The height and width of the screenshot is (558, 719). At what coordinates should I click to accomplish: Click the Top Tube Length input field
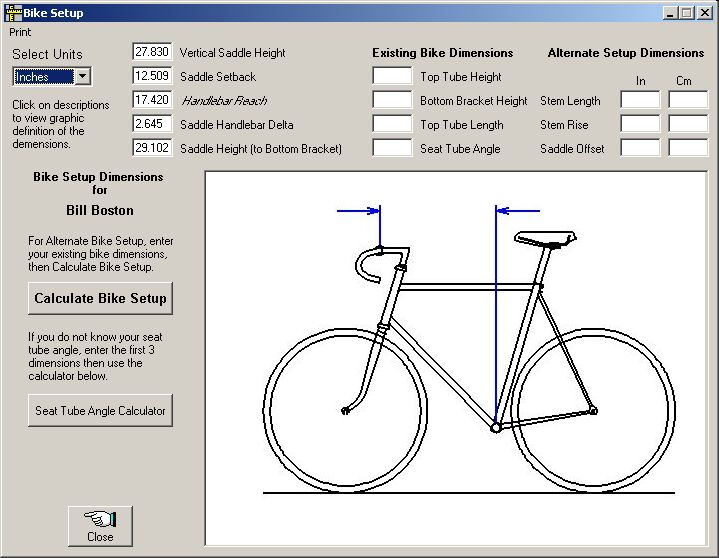pyautogui.click(x=392, y=123)
